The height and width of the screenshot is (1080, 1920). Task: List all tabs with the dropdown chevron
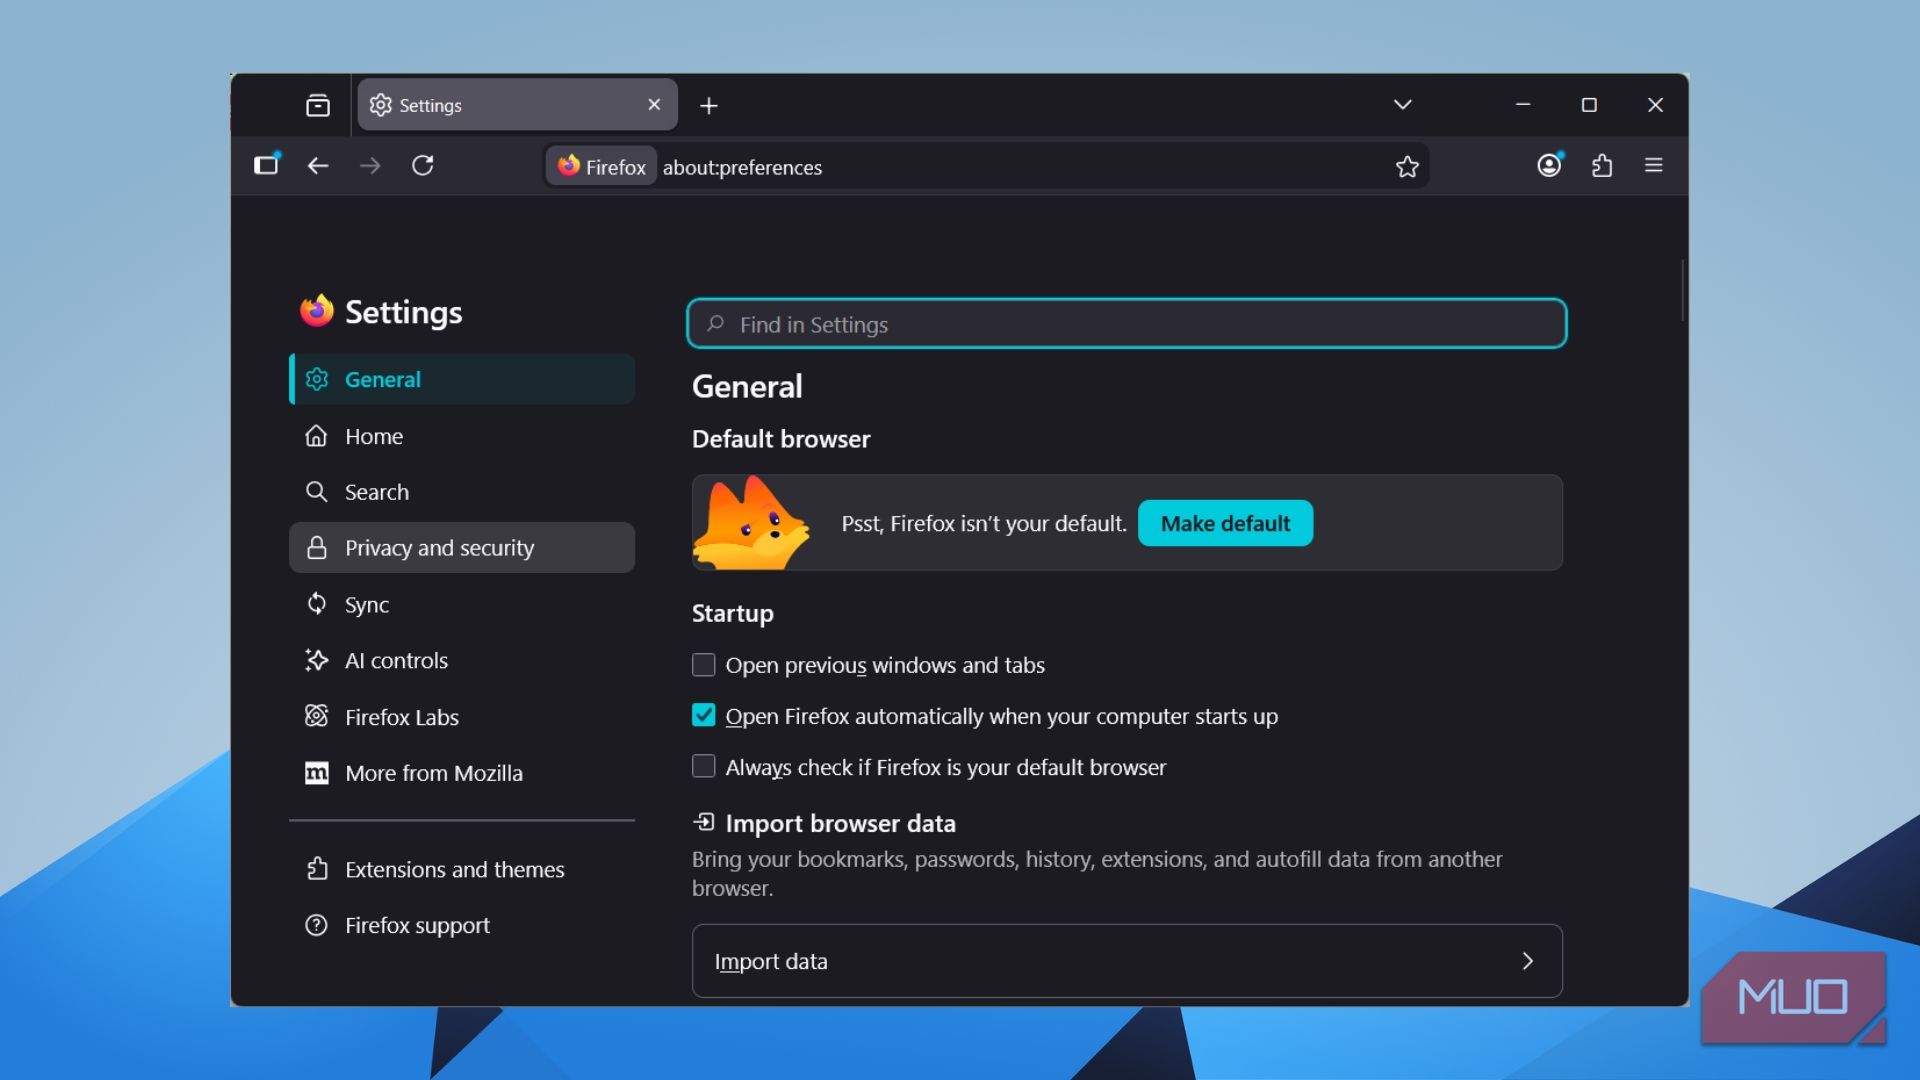click(1403, 105)
